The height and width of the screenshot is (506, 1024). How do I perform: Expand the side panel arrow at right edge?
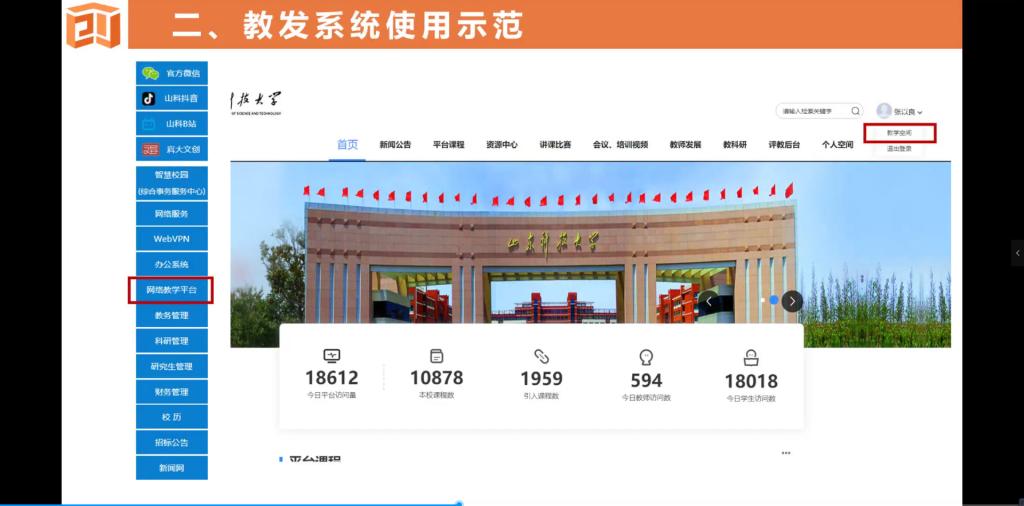pos(1017,253)
